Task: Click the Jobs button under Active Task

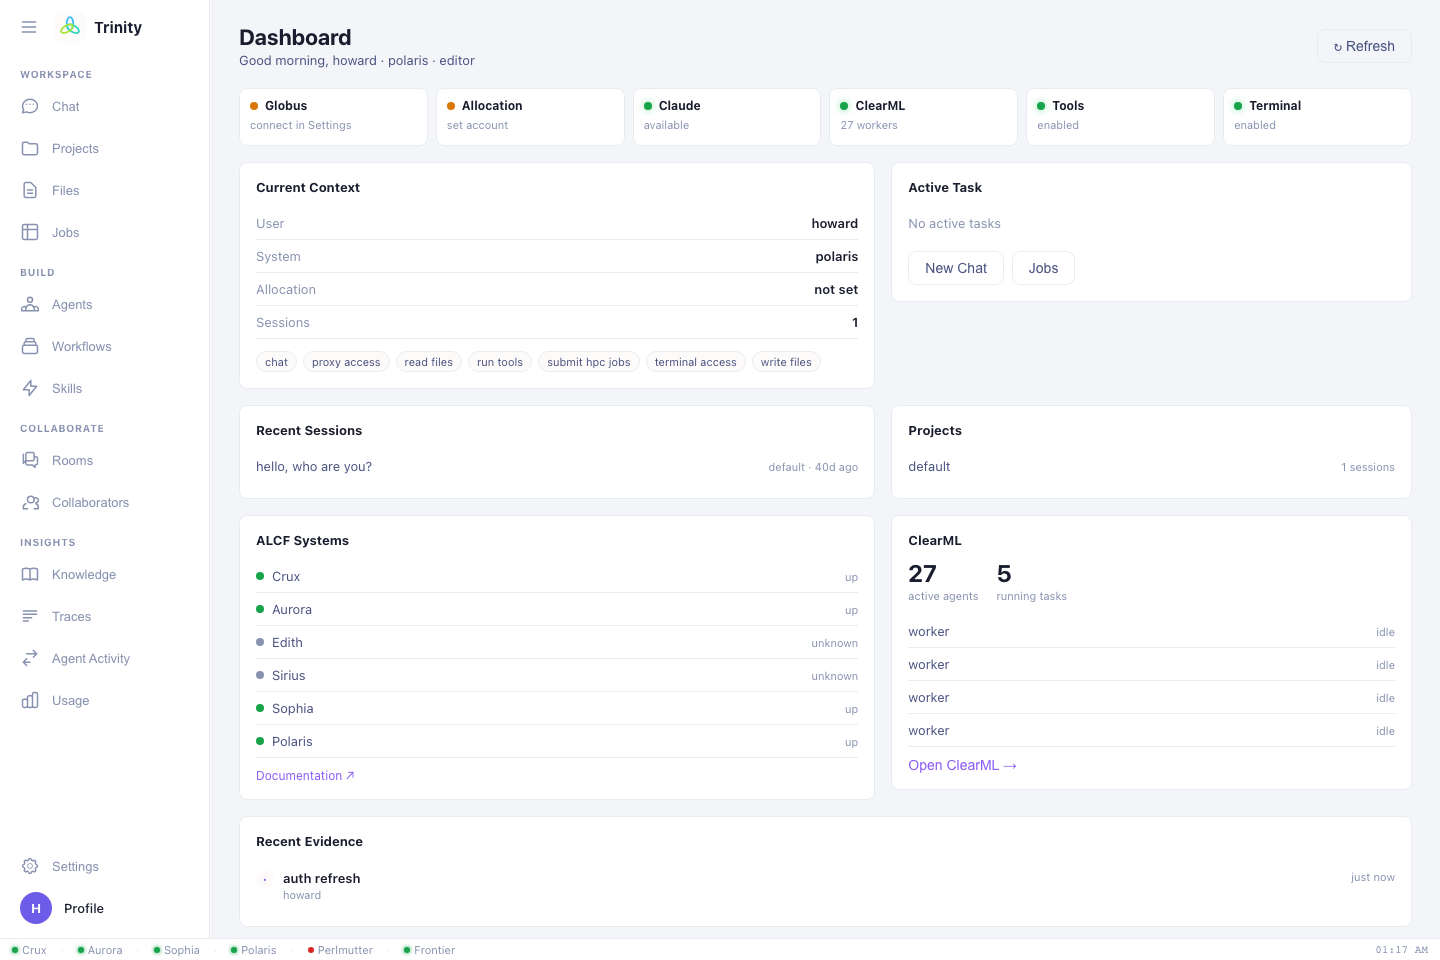Action: click(x=1043, y=268)
